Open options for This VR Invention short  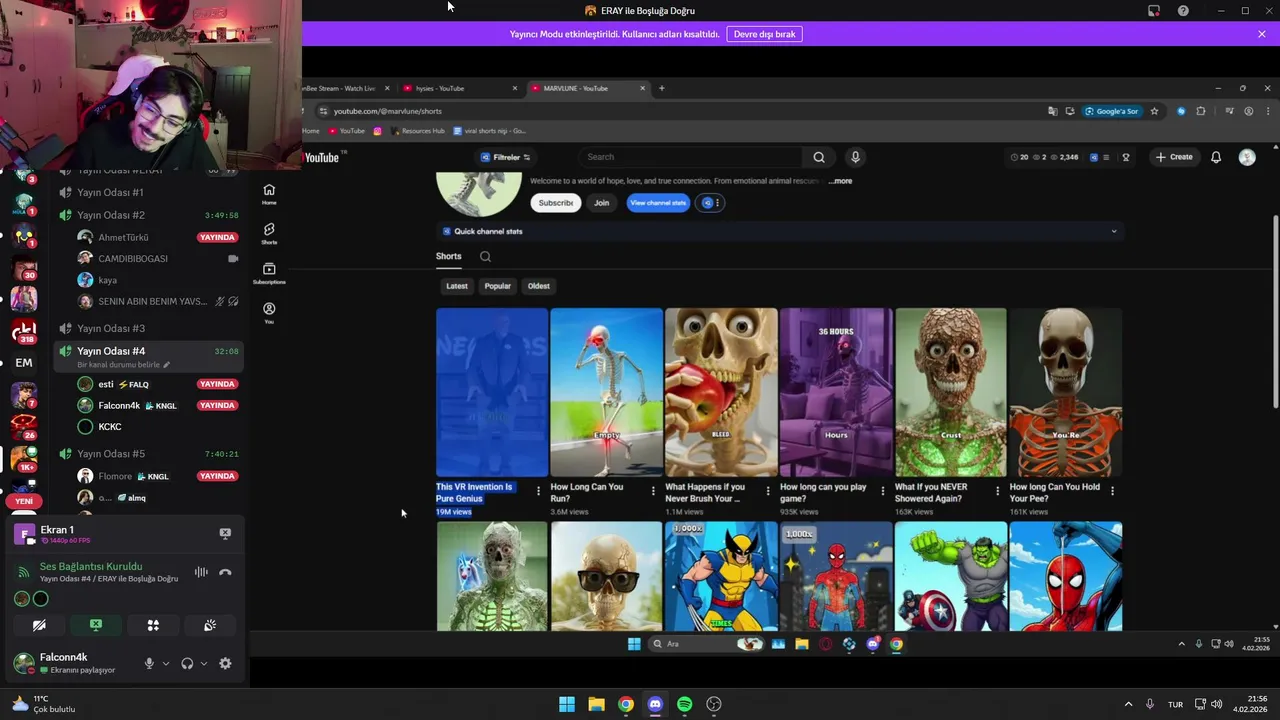[x=538, y=491]
